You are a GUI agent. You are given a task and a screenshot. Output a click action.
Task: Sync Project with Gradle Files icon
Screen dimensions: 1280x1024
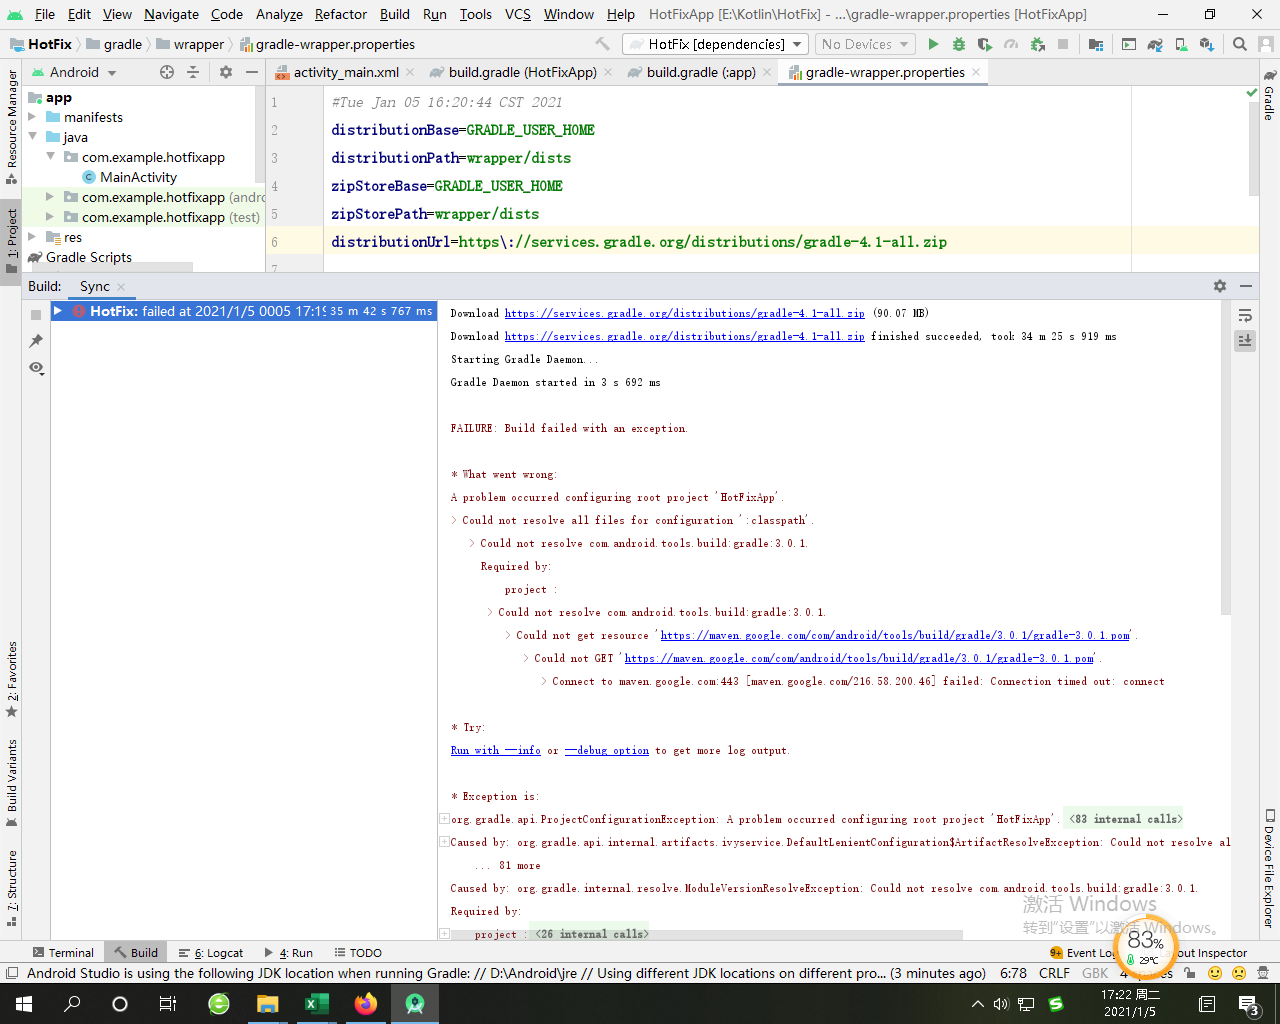pos(1155,44)
